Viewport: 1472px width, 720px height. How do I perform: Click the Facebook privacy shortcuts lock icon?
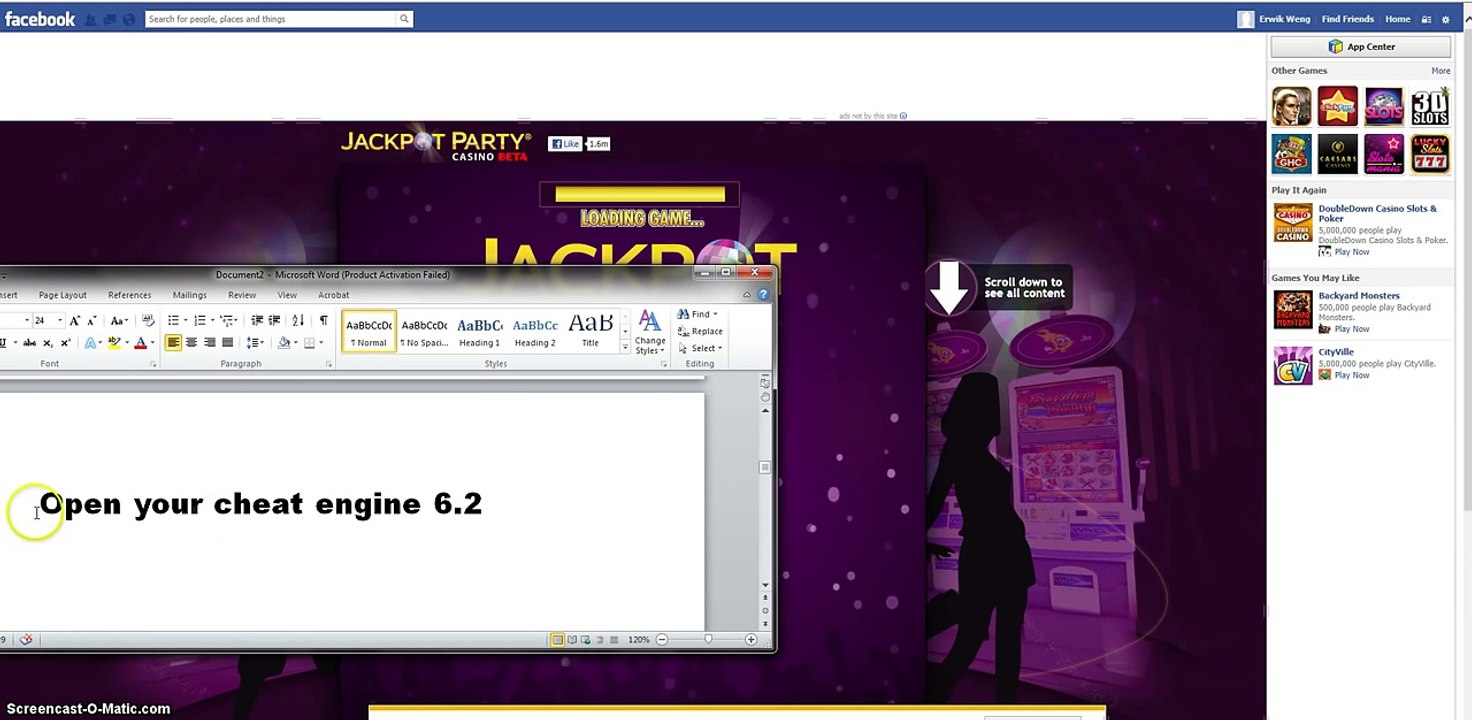coord(1426,19)
